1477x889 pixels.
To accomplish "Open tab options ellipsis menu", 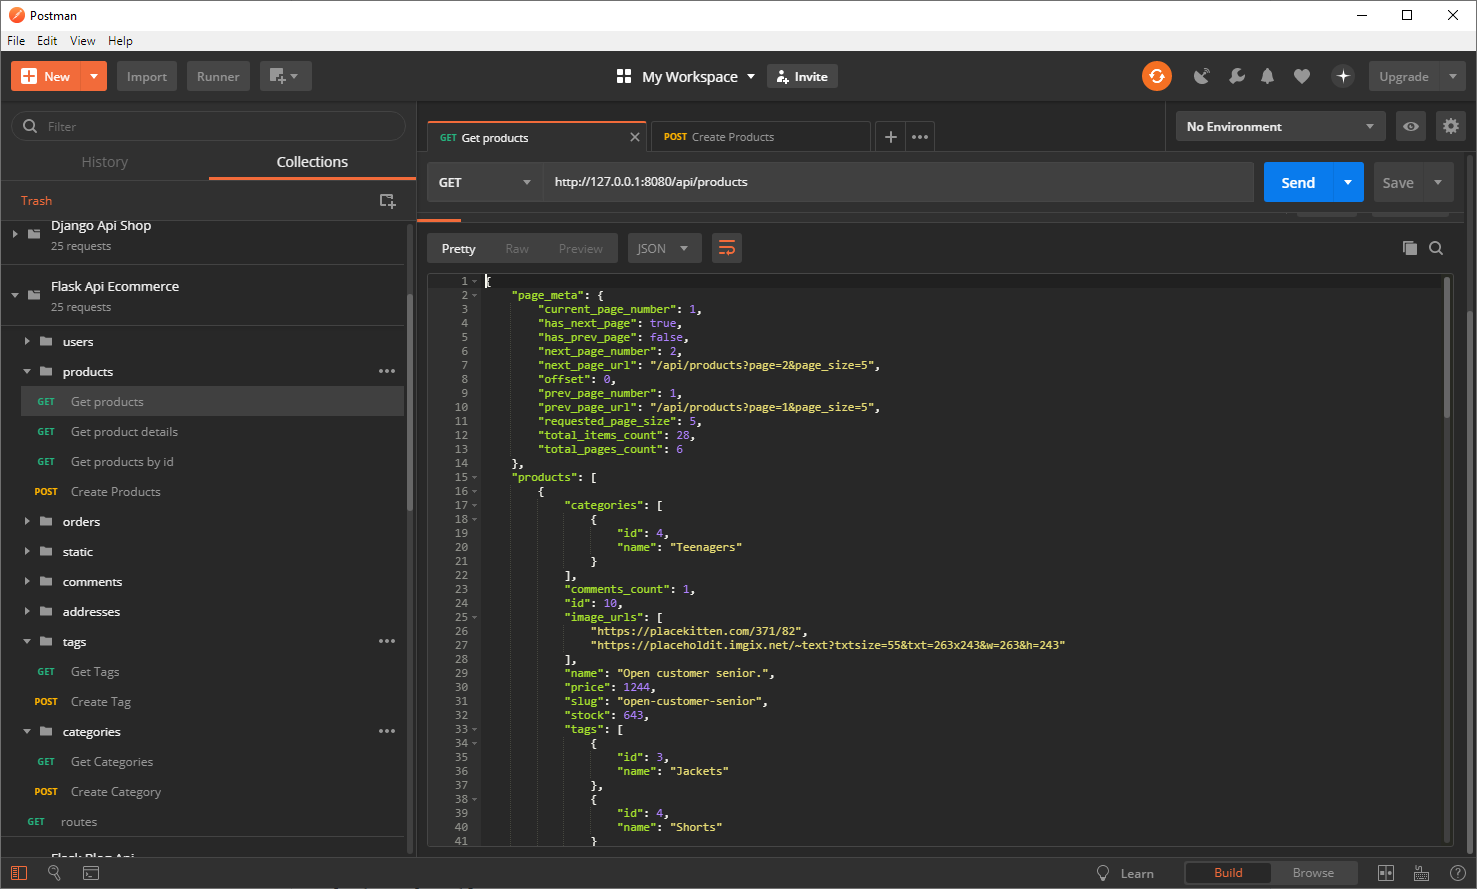I will click(920, 137).
